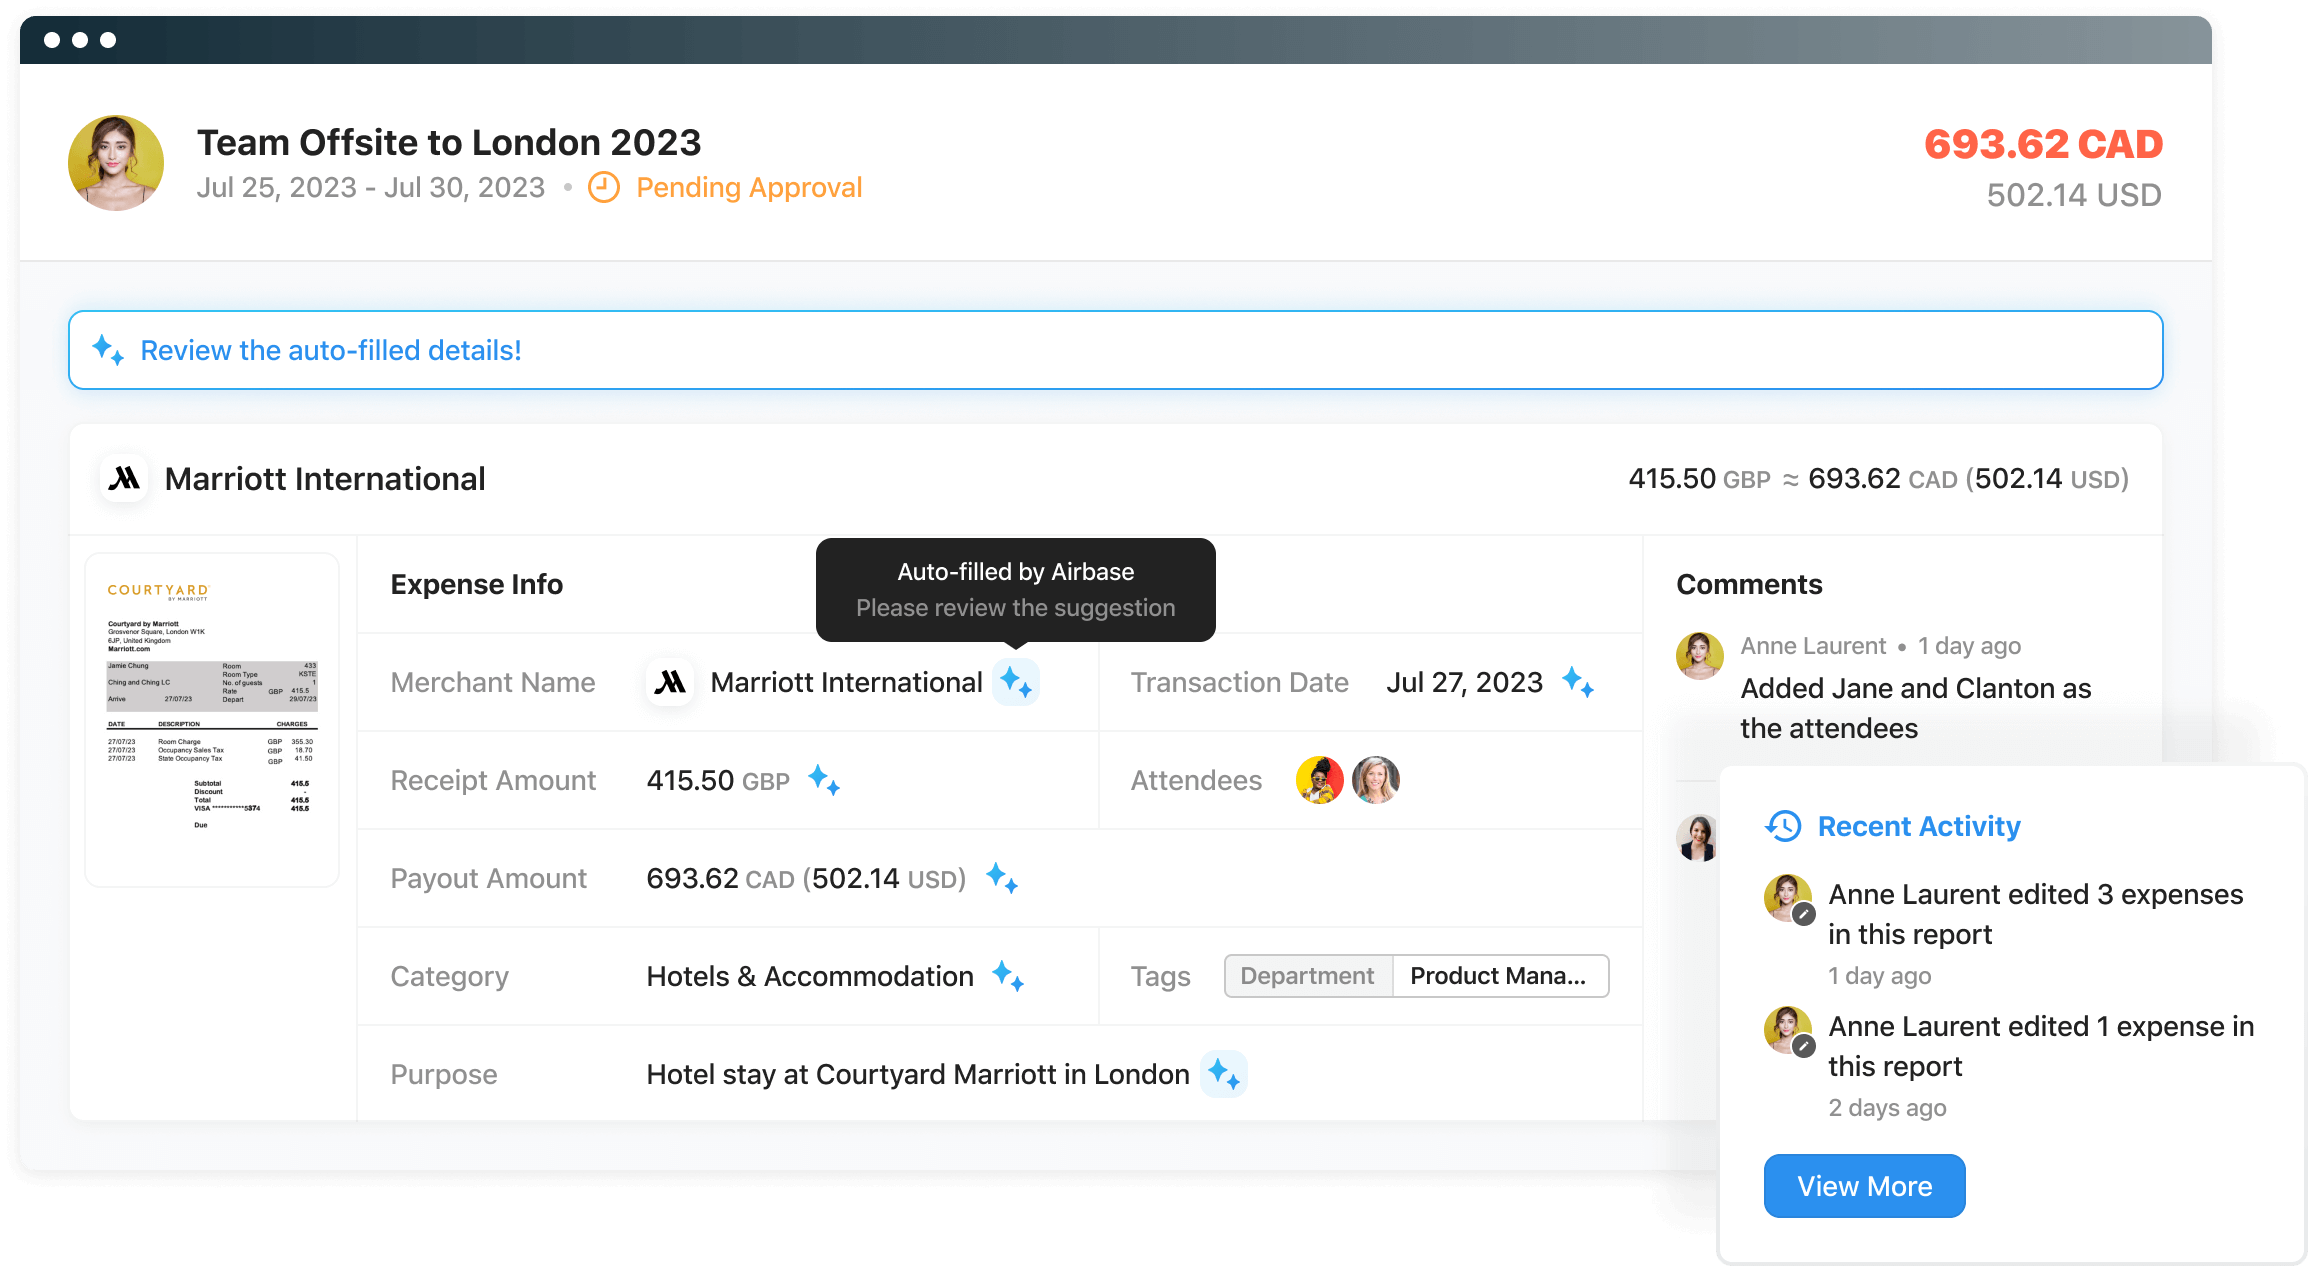Click the auto-fill sparkle icon on Category field
Screen dimensions: 2320x1266
(1010, 974)
